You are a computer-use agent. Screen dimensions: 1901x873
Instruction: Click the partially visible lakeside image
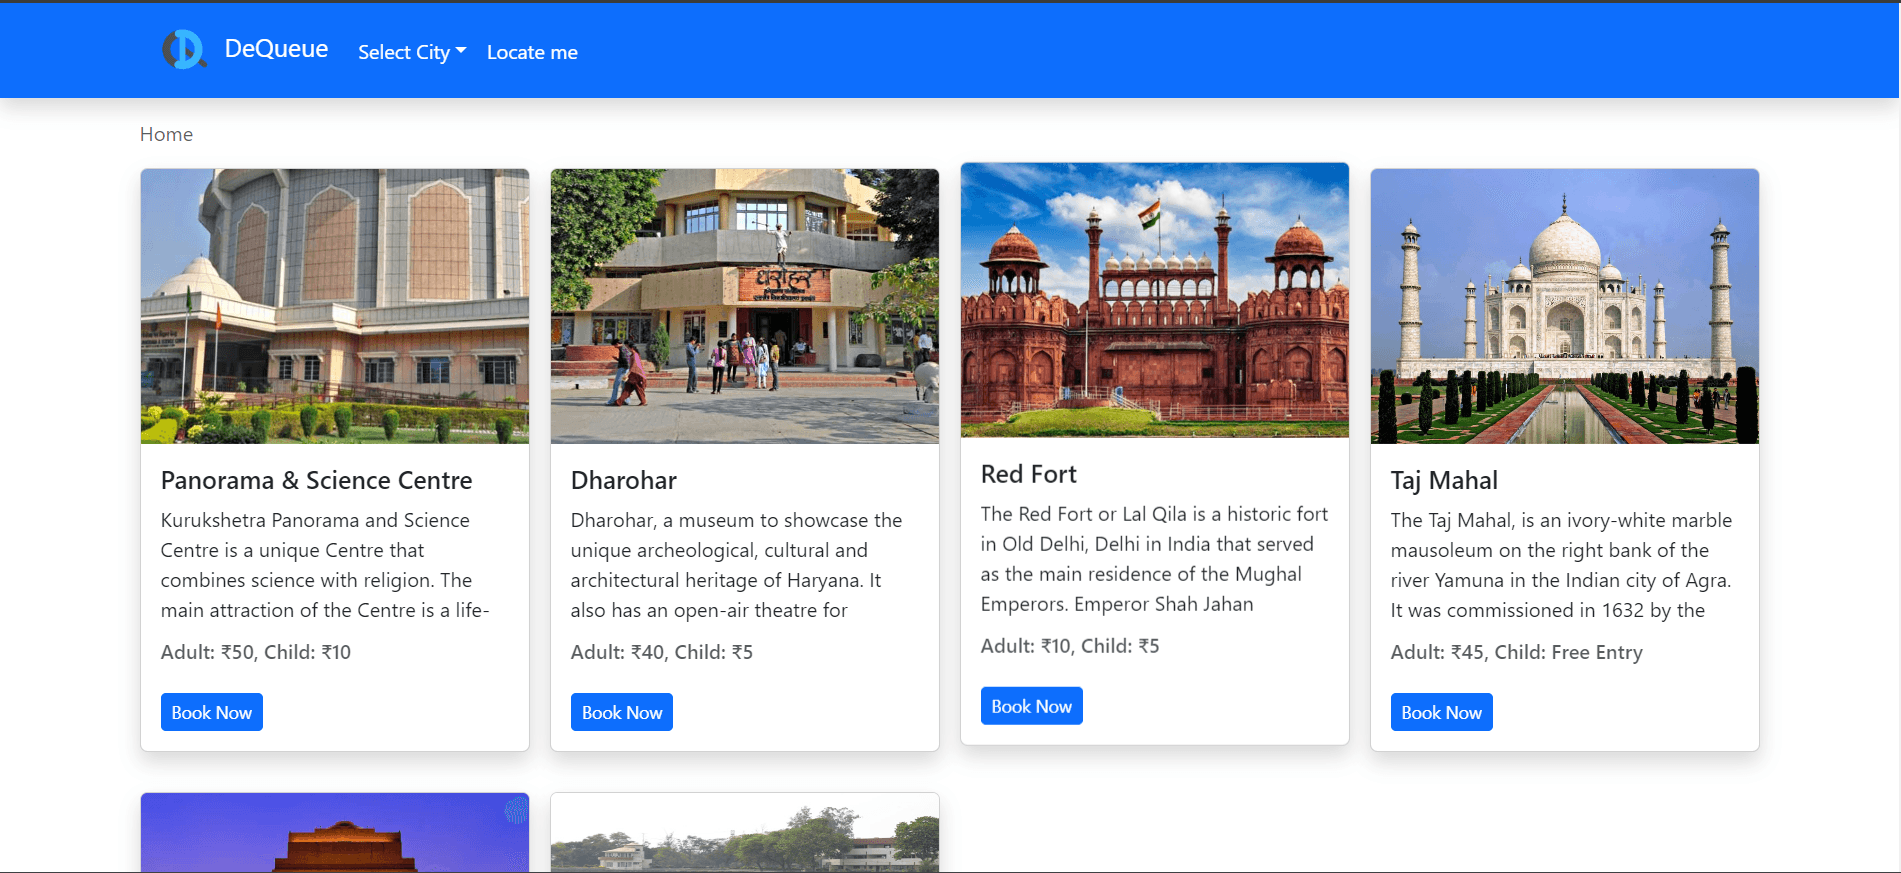pos(745,833)
